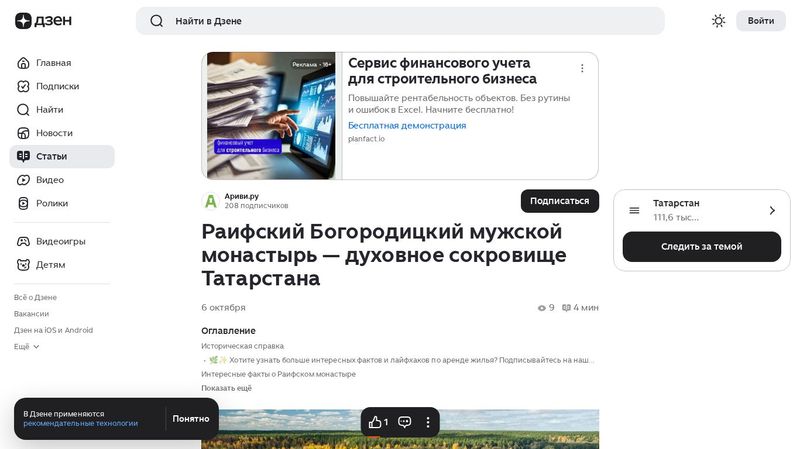Open 'Видеоигры' from the sidebar
The width and height of the screenshot is (800, 449).
pos(60,241)
